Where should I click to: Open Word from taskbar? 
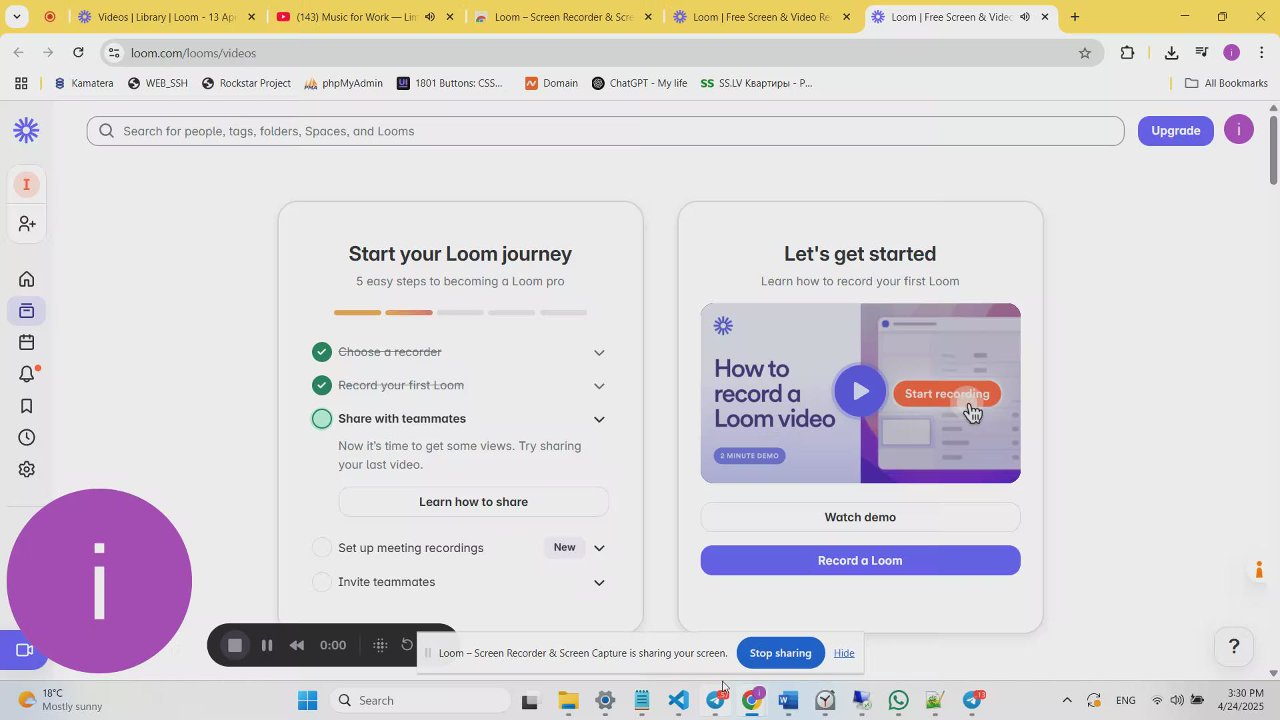point(788,700)
